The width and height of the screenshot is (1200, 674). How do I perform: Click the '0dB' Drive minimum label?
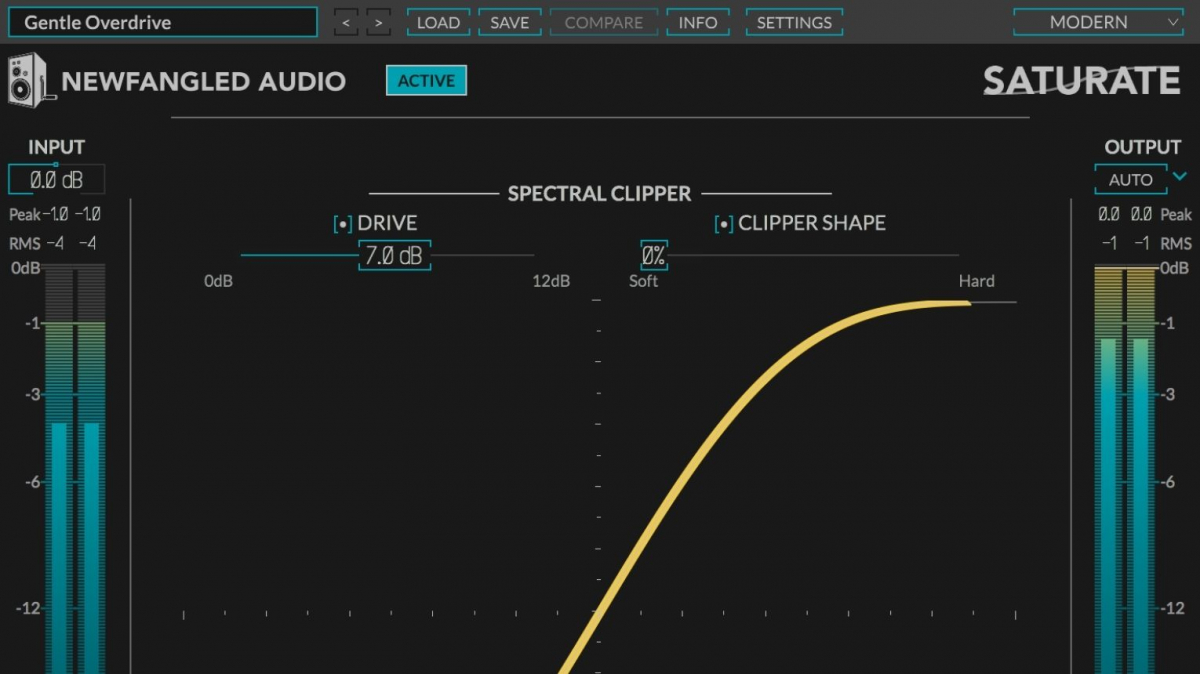[218, 281]
